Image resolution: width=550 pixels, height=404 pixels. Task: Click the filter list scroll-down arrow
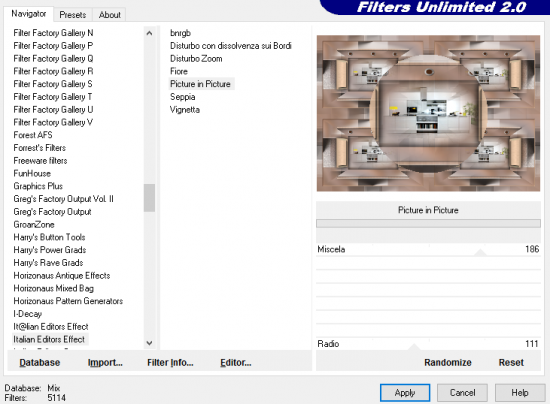click(149, 343)
